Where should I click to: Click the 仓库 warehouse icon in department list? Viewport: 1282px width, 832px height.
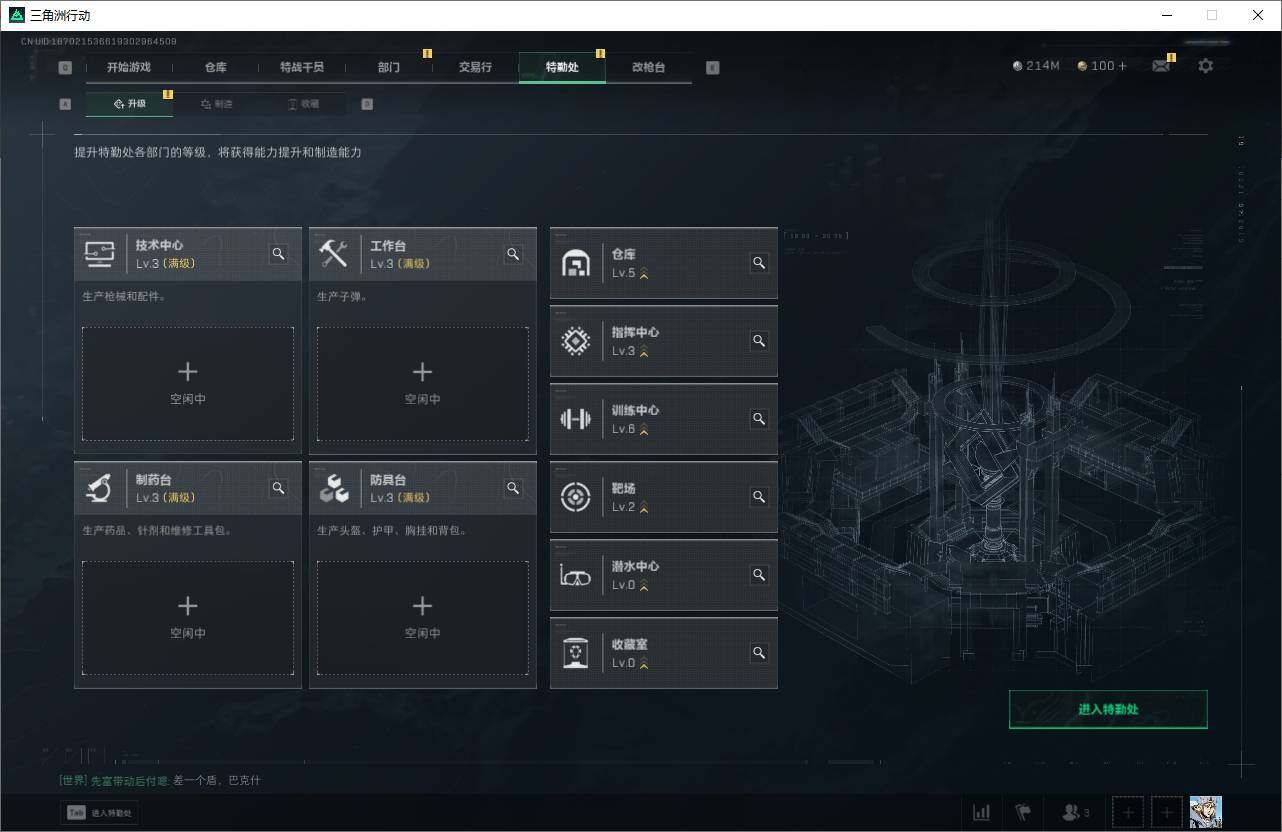pyautogui.click(x=576, y=263)
